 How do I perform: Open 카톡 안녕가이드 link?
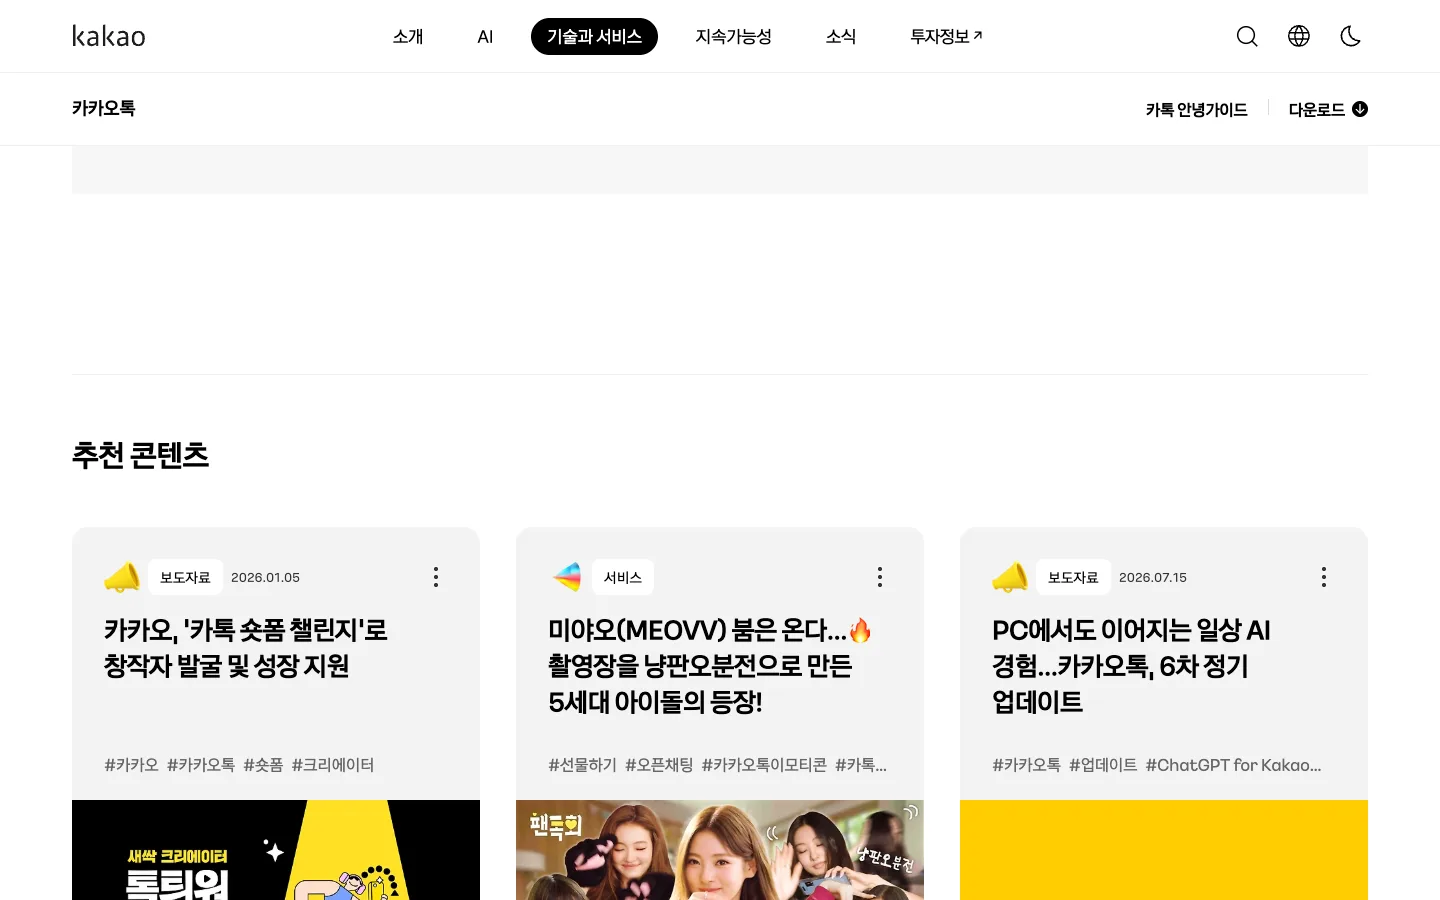(x=1197, y=109)
